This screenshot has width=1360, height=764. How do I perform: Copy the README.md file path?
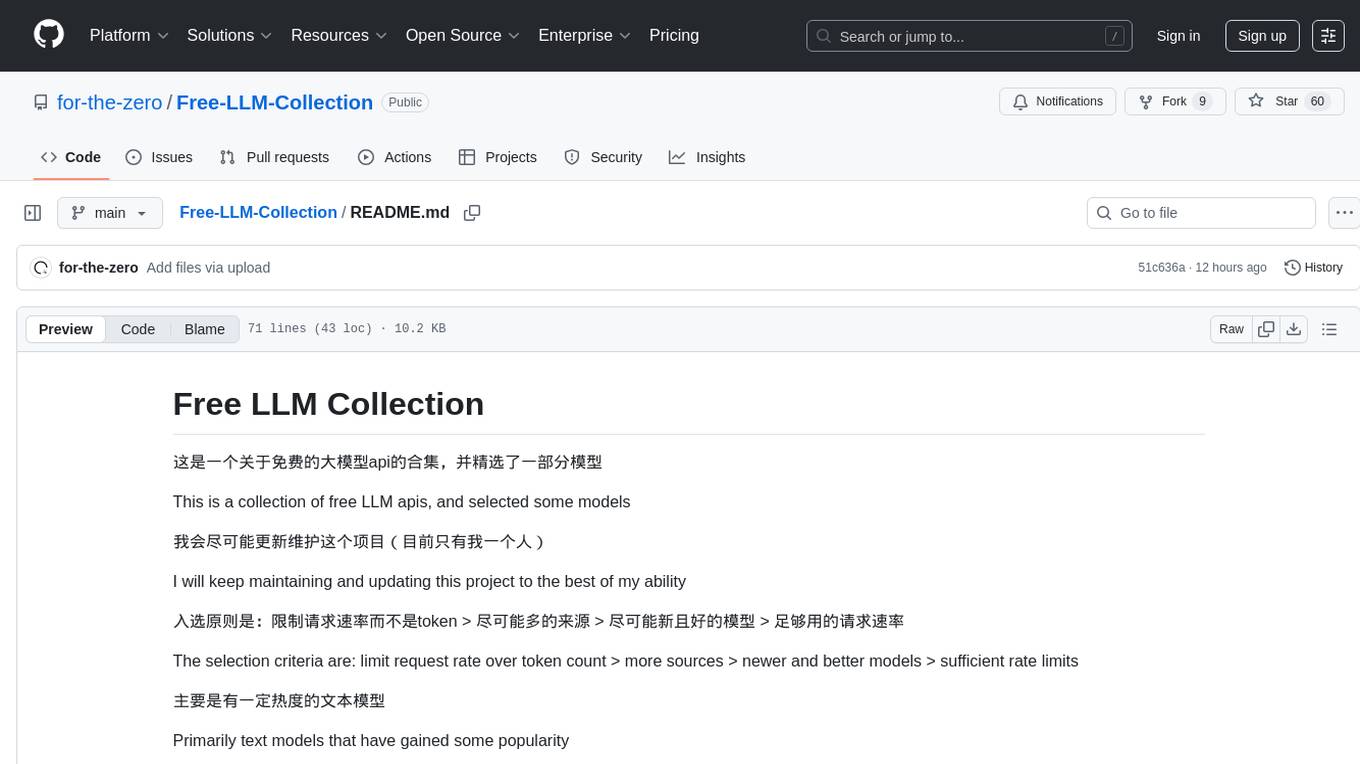pos(472,213)
